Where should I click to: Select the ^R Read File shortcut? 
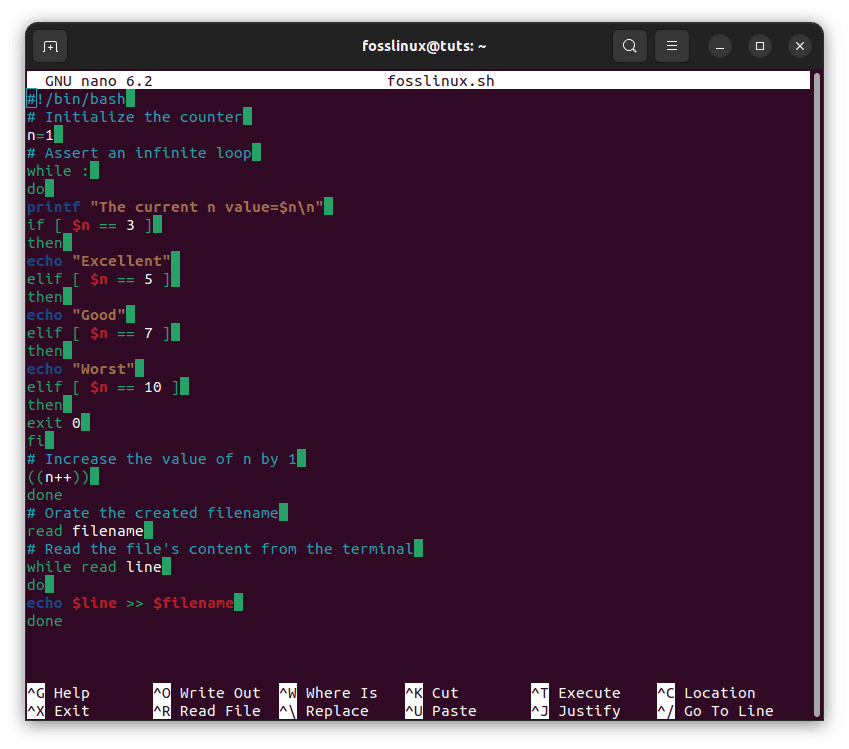206,711
